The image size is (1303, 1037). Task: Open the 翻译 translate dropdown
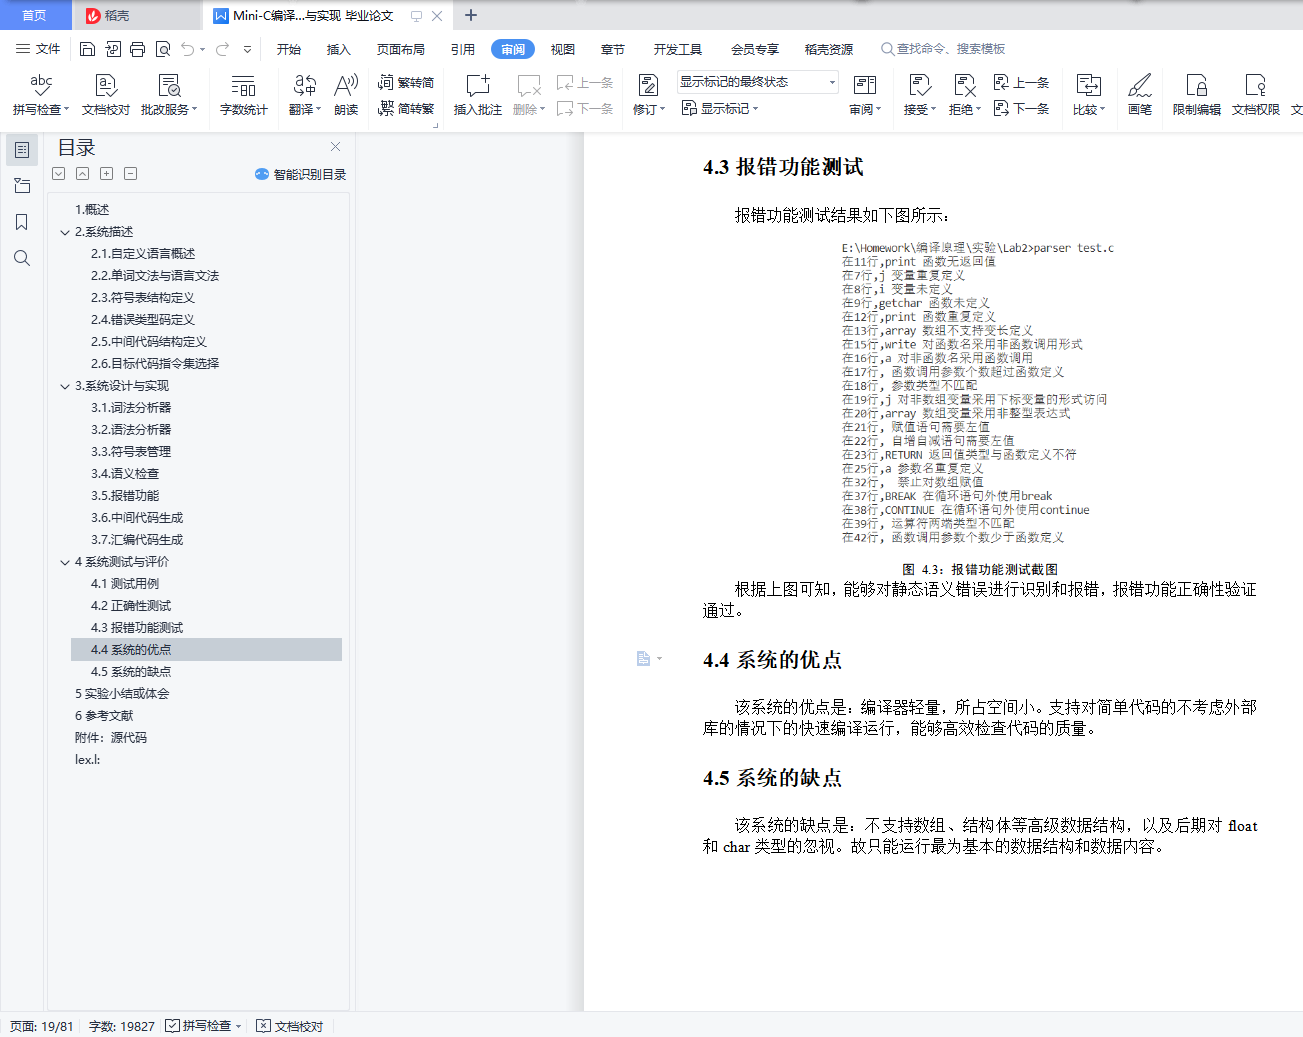coord(304,95)
